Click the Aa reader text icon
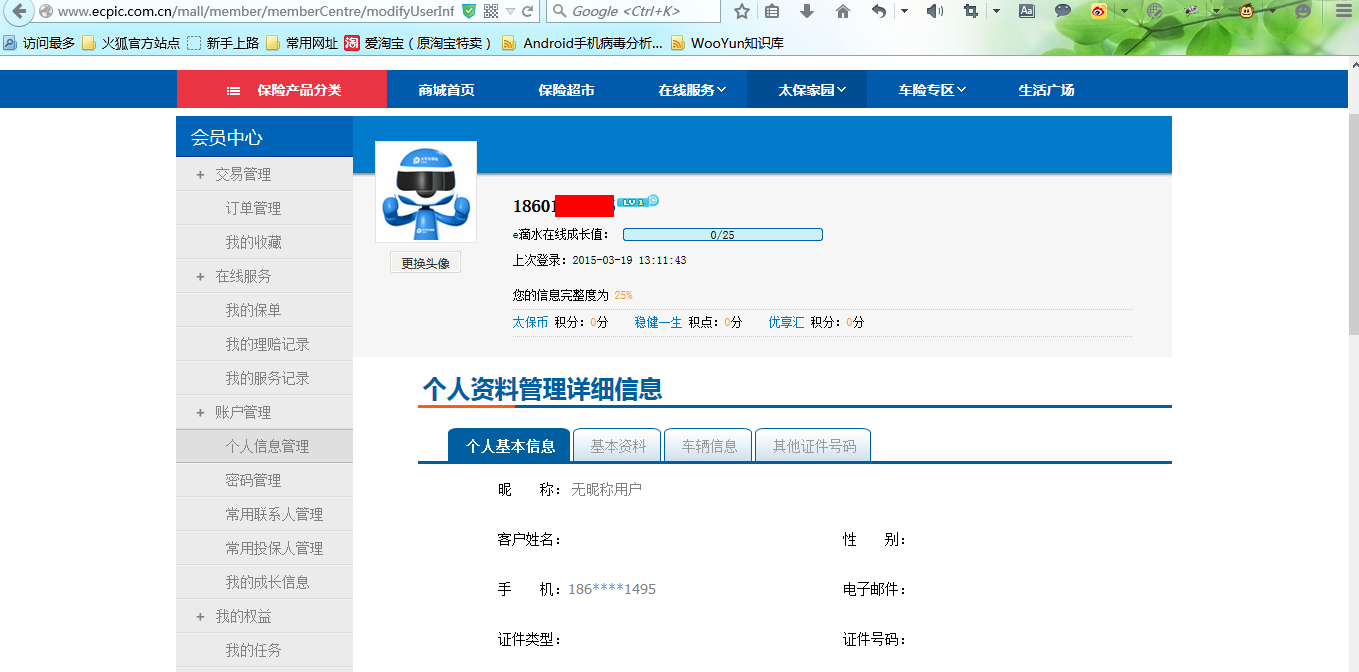 click(x=1027, y=11)
